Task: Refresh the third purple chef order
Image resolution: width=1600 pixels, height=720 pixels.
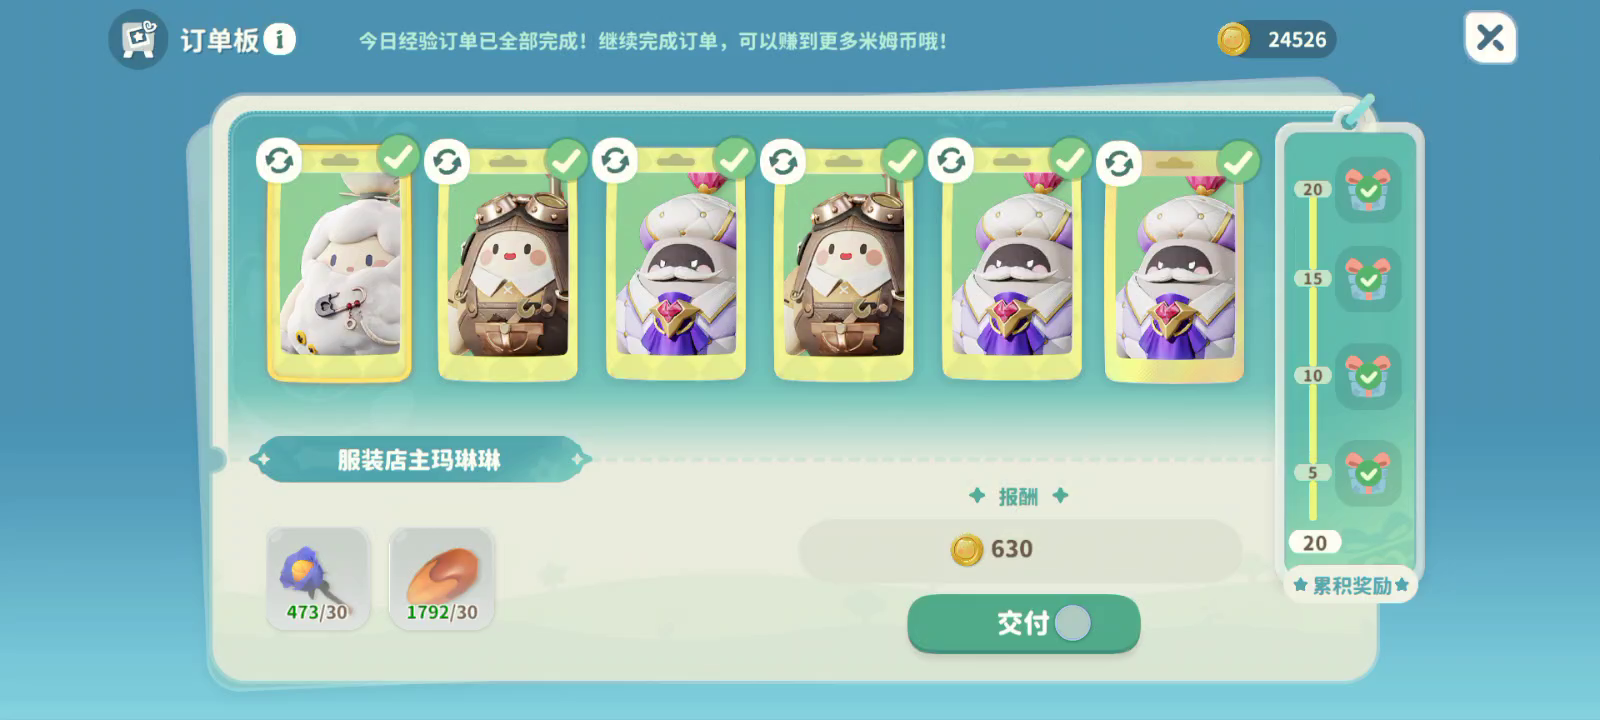Action: pos(615,160)
